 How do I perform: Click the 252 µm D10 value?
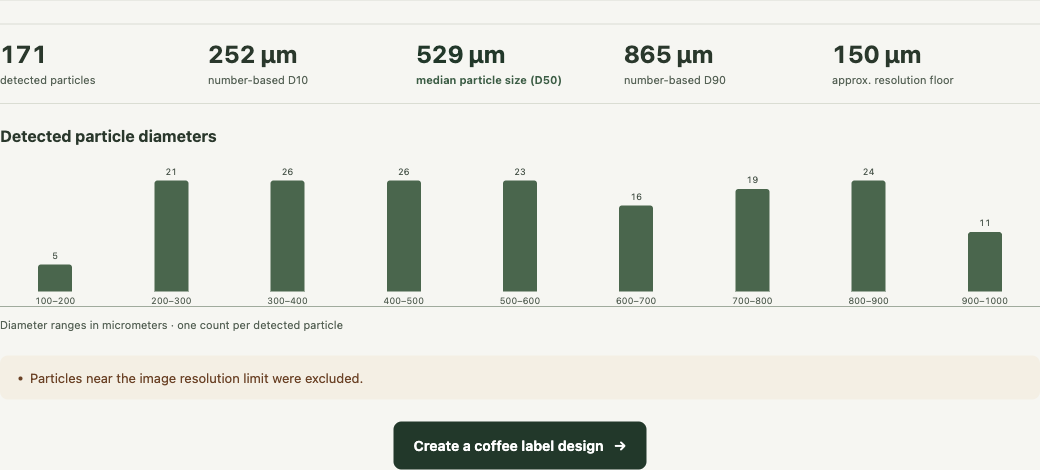pos(253,55)
